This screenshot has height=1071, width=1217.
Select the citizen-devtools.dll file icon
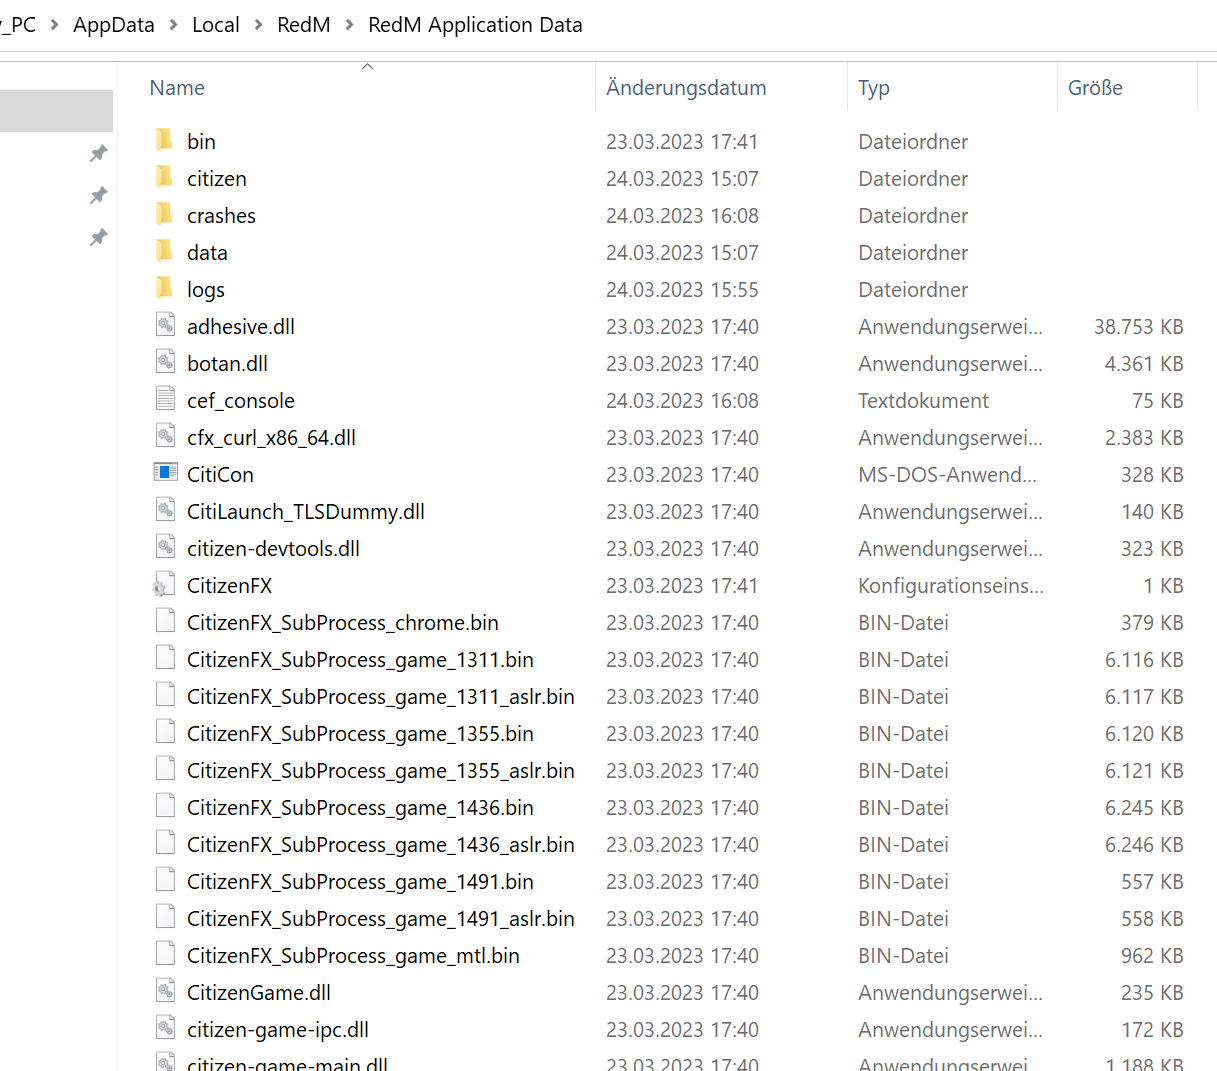click(165, 547)
